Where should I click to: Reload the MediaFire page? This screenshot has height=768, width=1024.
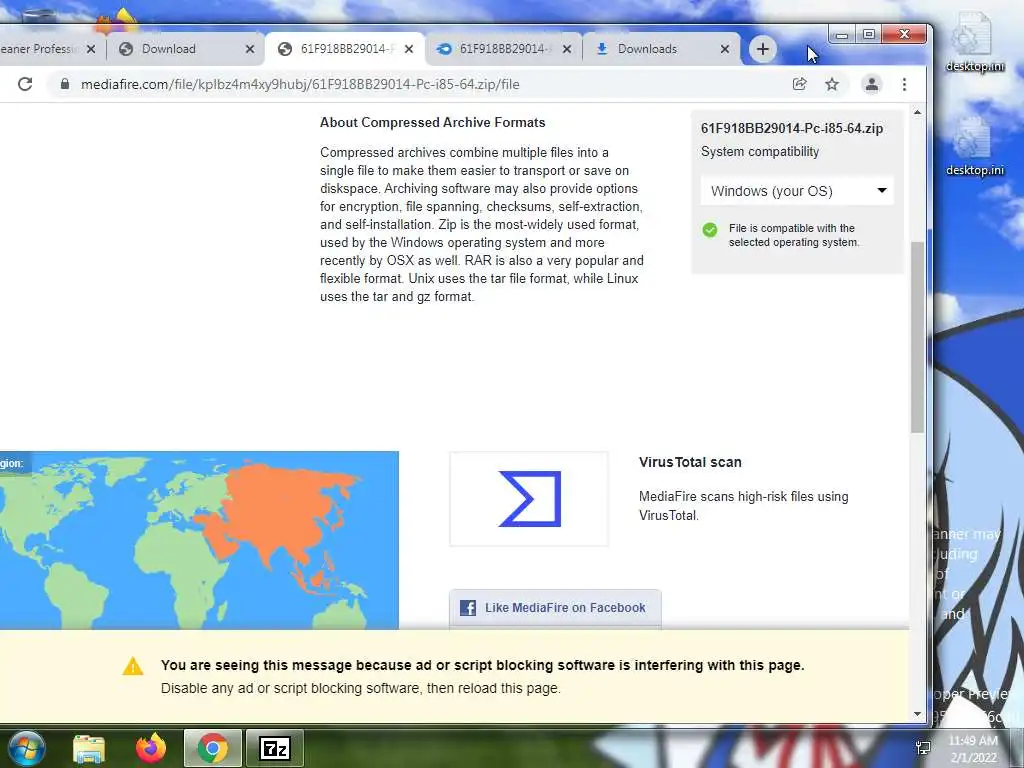pyautogui.click(x=25, y=84)
